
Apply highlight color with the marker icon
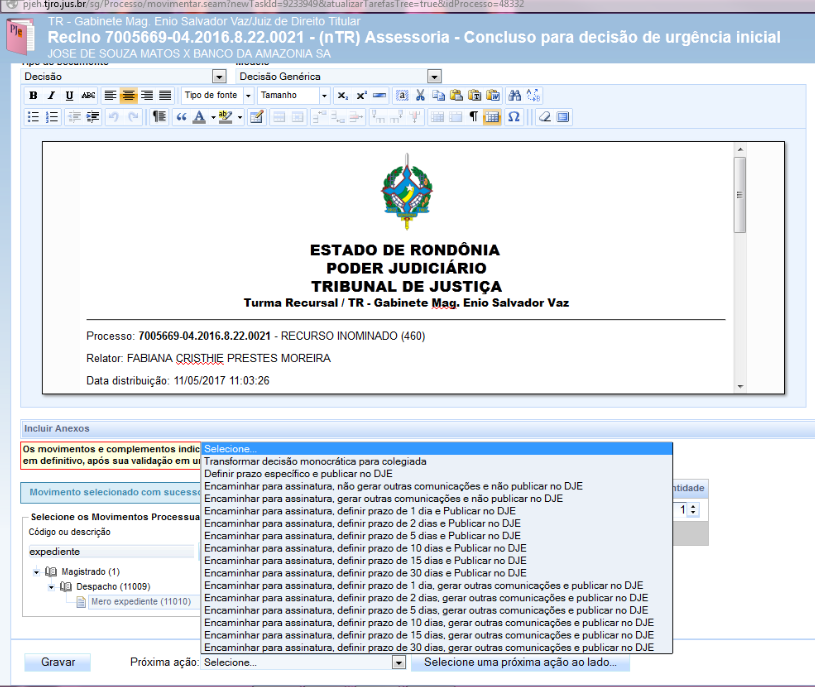[x=226, y=117]
